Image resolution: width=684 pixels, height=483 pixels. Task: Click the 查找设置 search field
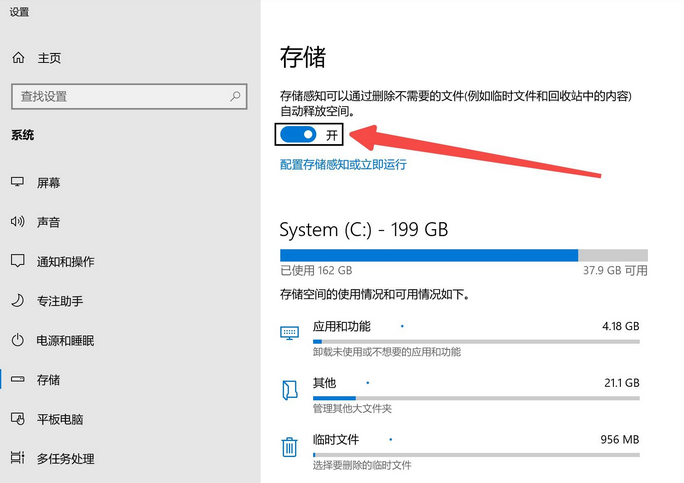[x=120, y=97]
